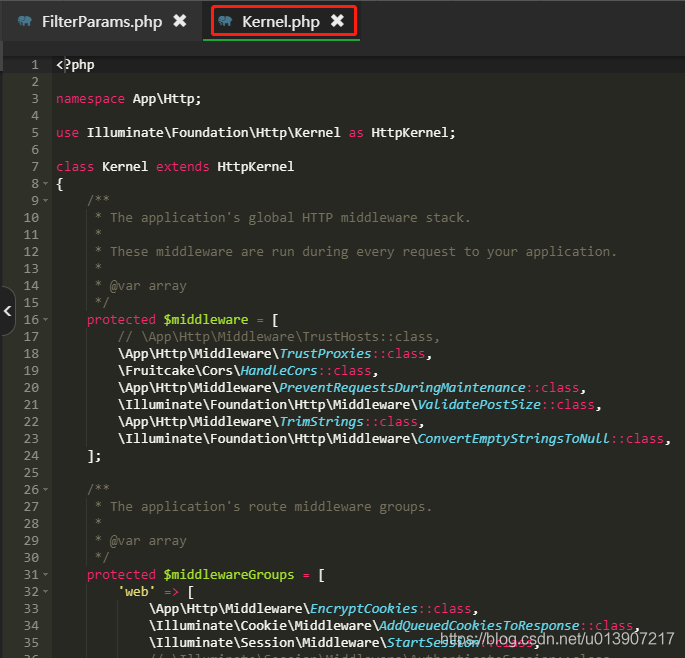Click the '<?php' opening tag on line 1

coord(75,65)
